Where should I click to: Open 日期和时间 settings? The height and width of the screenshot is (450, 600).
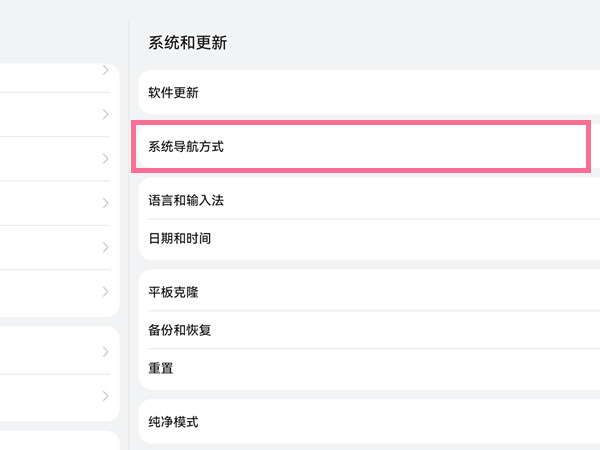(180, 239)
